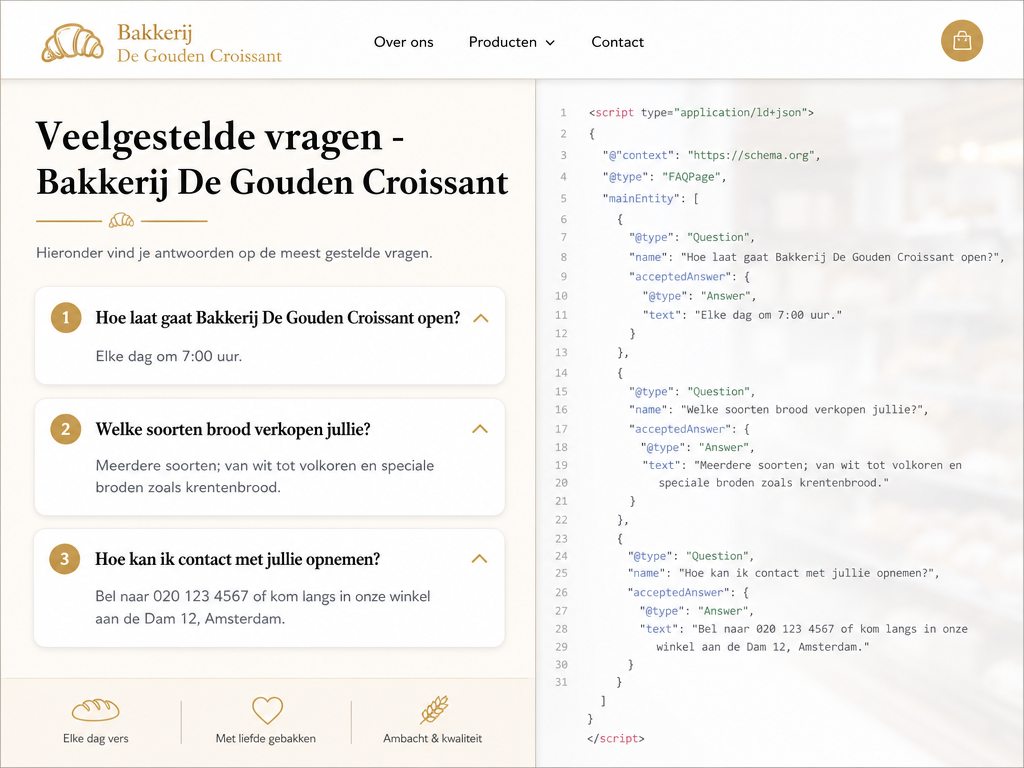Click the closing </script> tag in the code

coord(615,739)
